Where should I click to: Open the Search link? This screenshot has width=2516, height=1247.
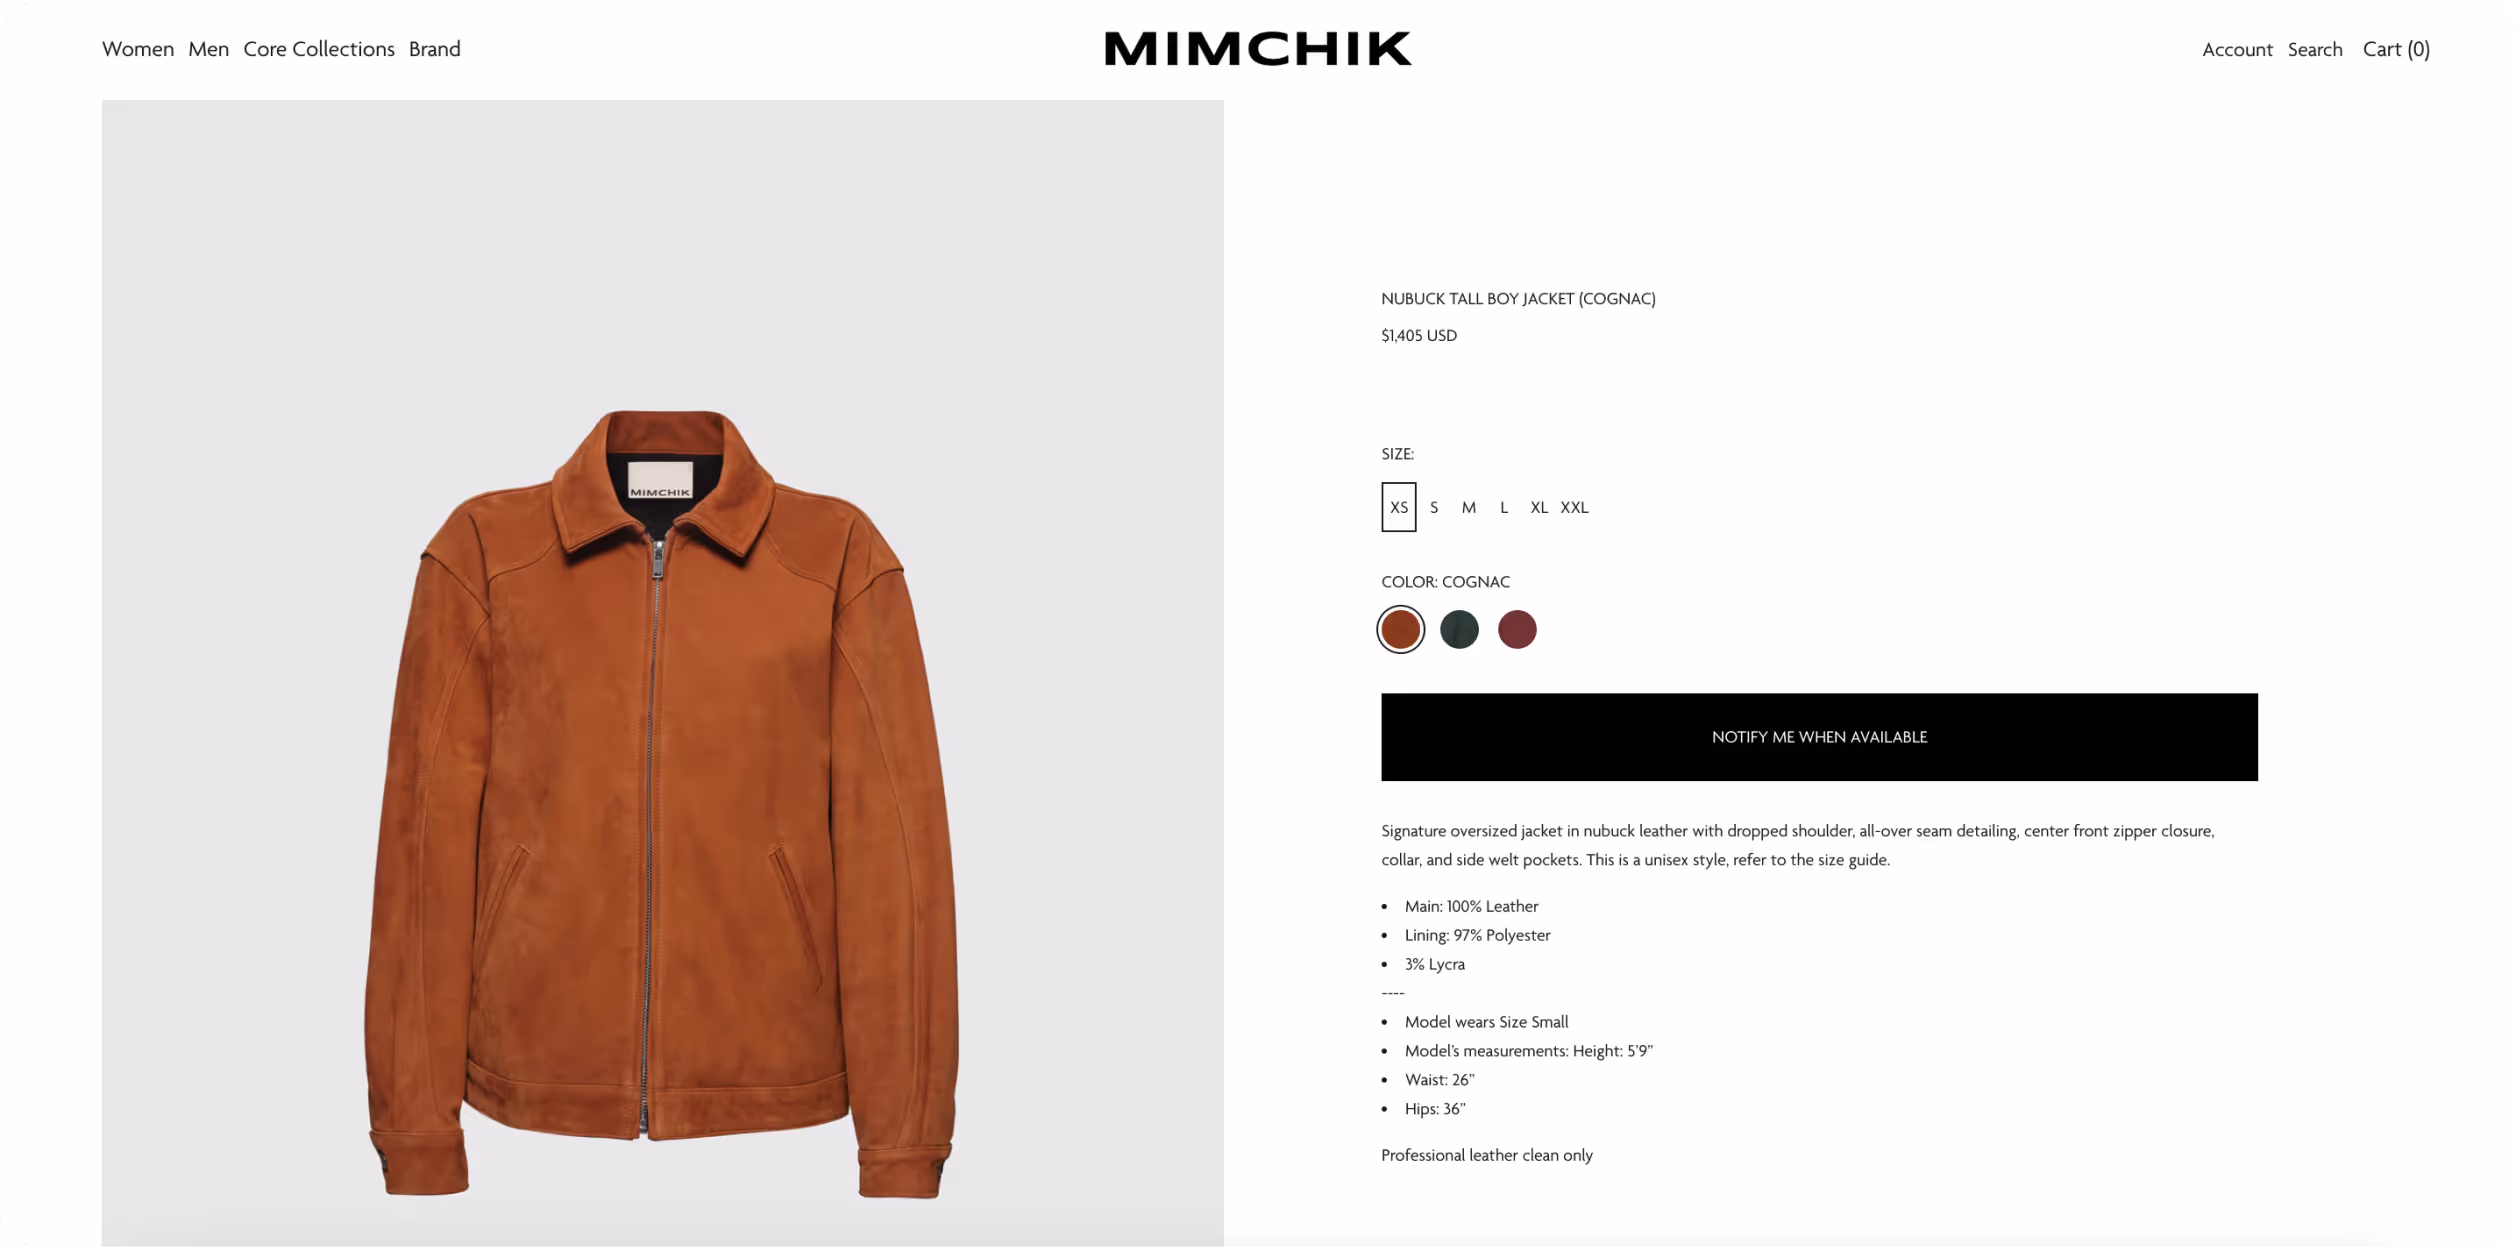click(x=2315, y=49)
